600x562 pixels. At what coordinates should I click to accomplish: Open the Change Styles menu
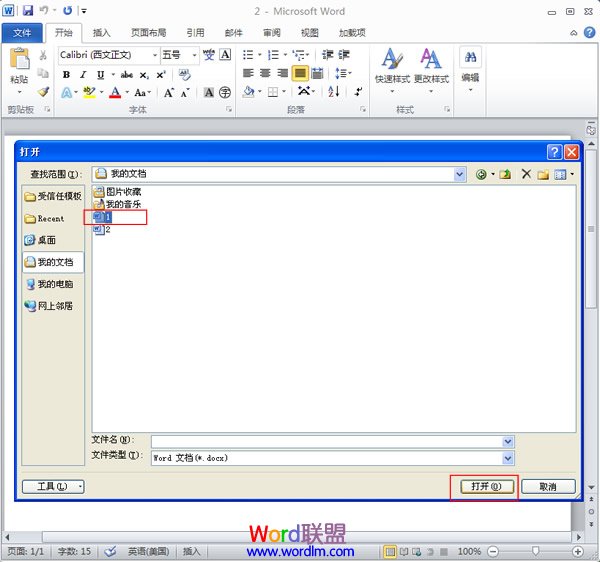click(431, 70)
